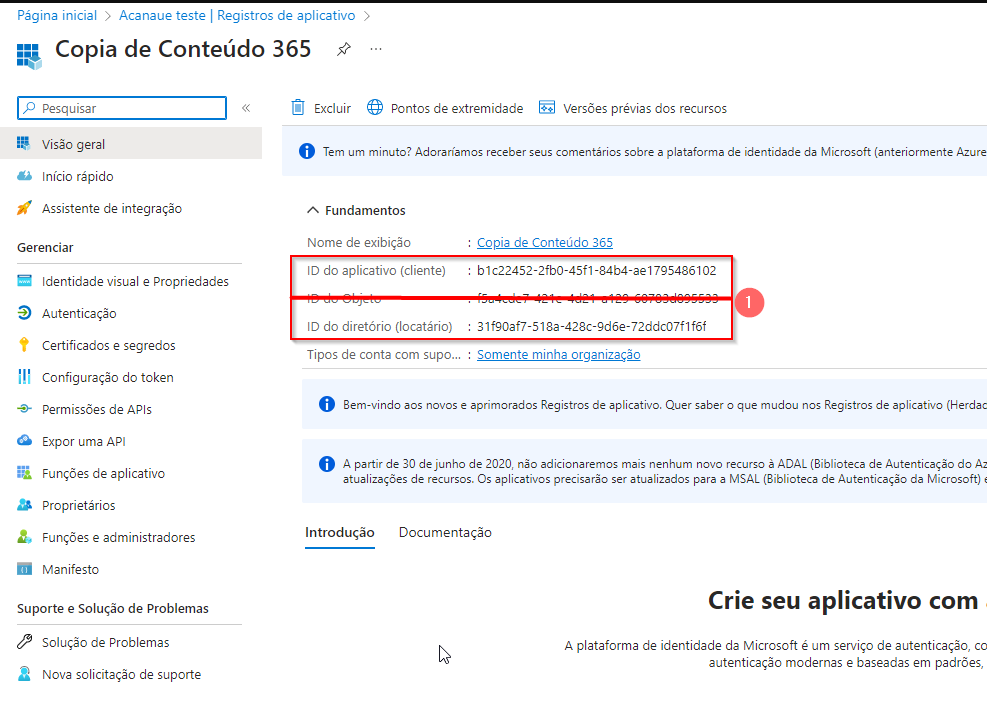Click the Manifesto brackets icon

[25, 569]
